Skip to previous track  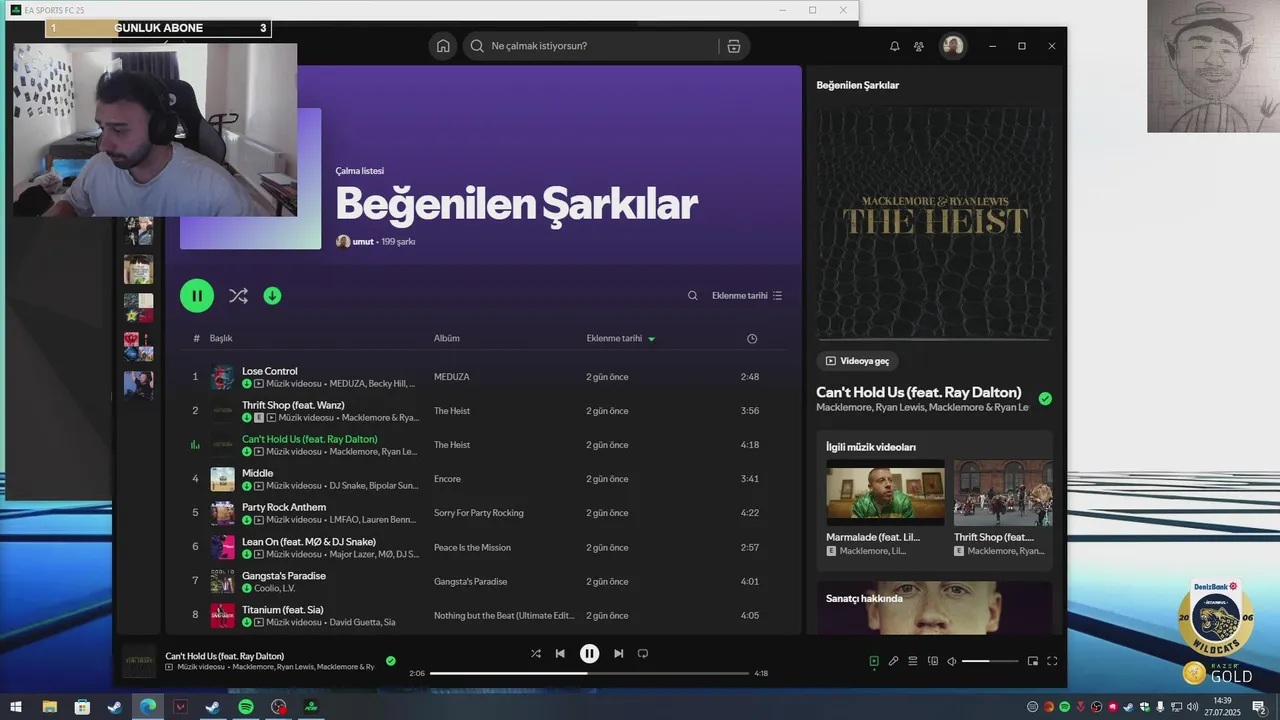[x=560, y=653]
